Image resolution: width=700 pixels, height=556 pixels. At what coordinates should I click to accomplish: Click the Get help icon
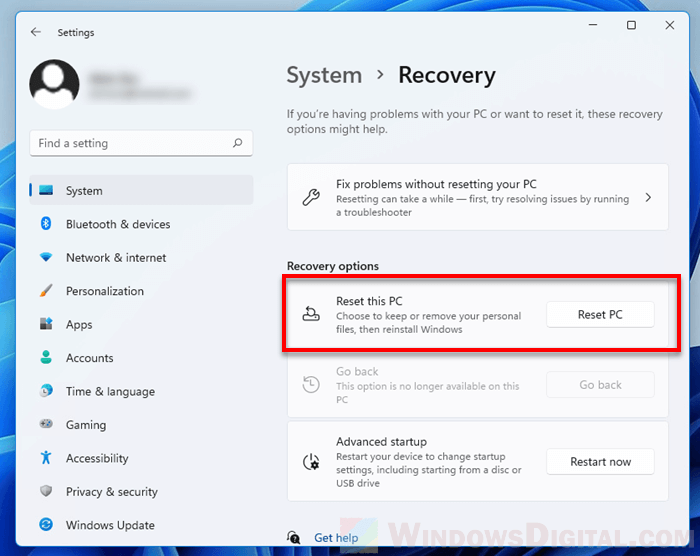[x=294, y=537]
